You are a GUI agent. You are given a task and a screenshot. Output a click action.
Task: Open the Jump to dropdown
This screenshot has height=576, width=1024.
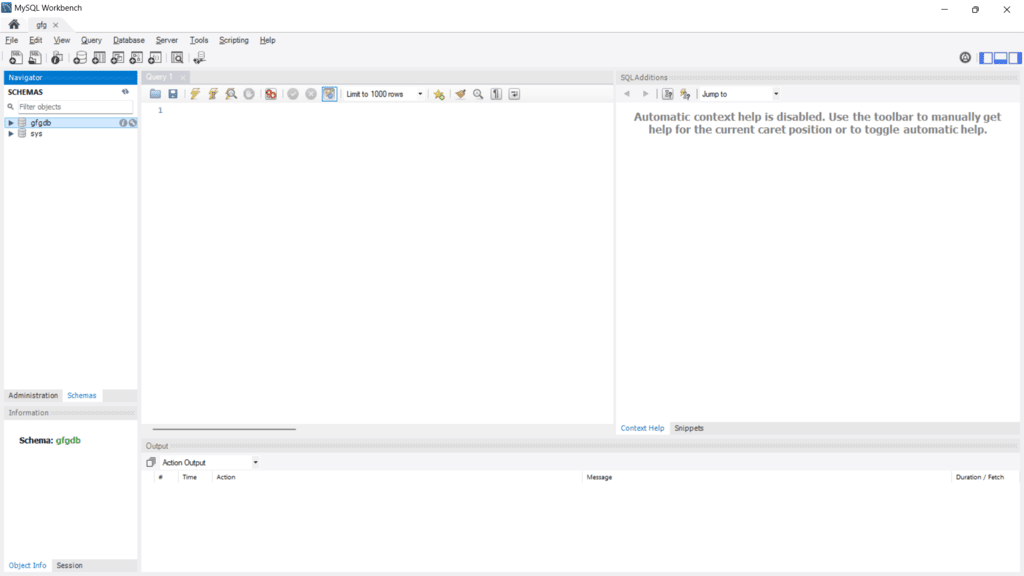739,94
